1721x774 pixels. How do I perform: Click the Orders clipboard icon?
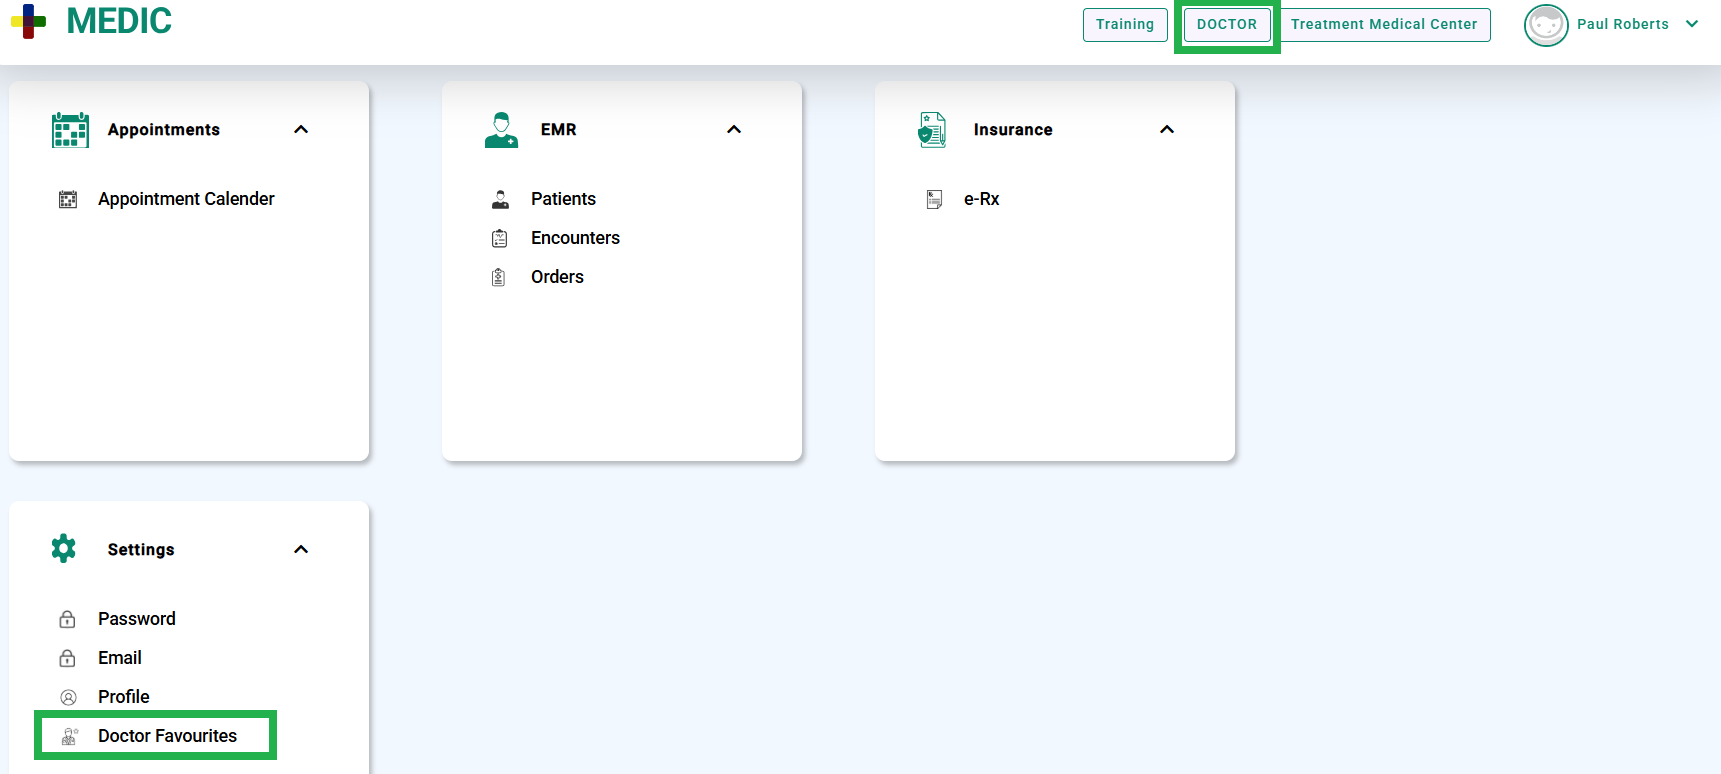point(499,277)
